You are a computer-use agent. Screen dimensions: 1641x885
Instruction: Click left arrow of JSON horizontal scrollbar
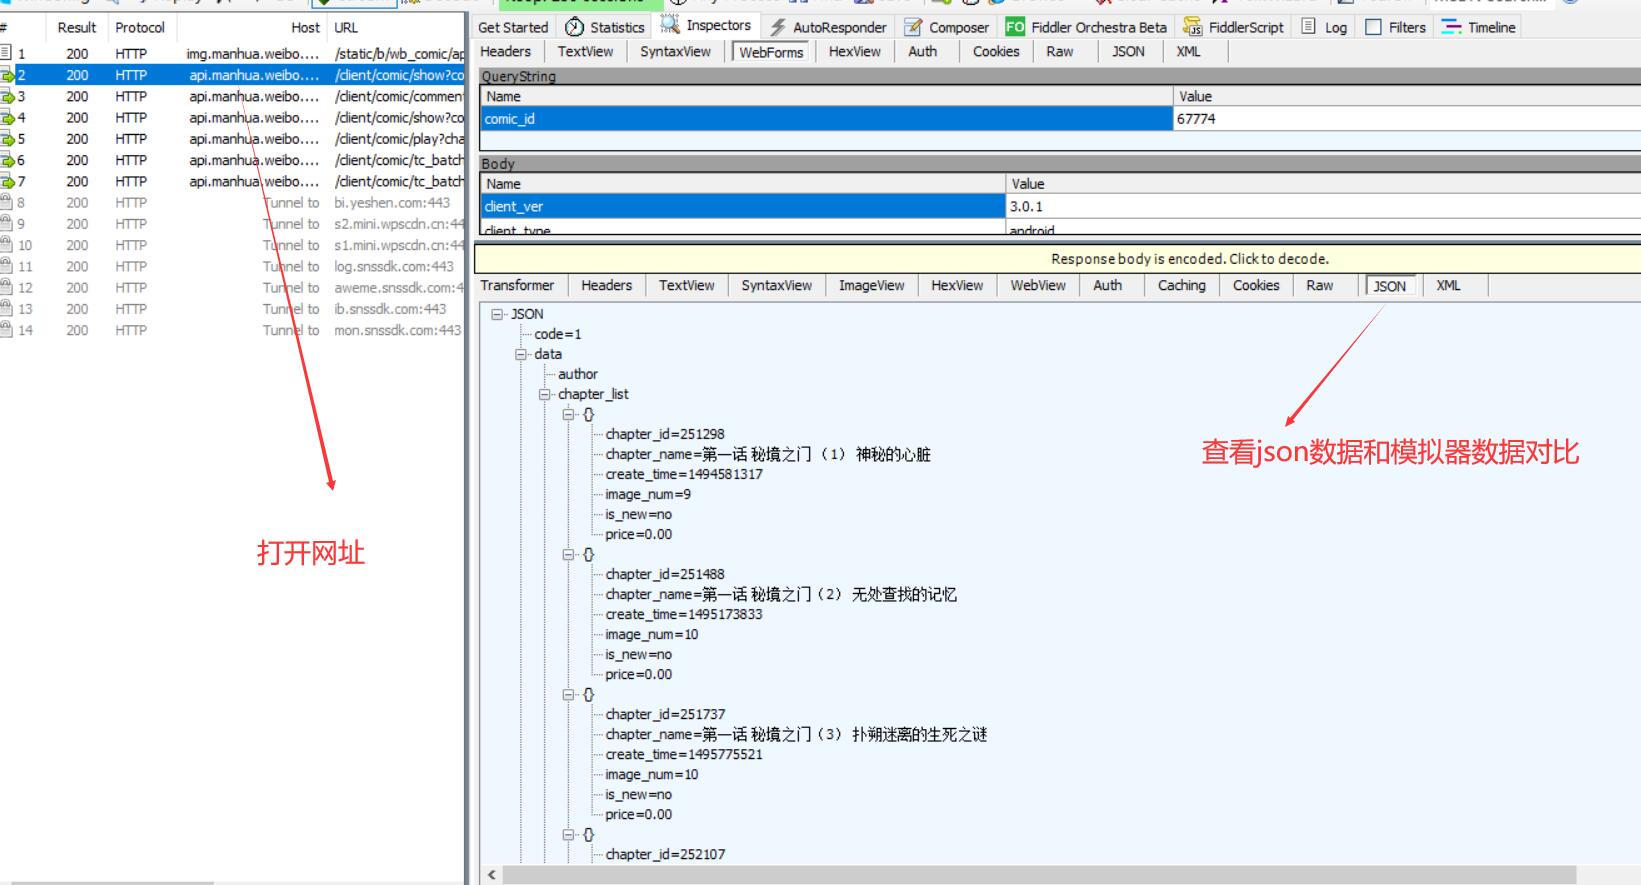pyautogui.click(x=491, y=875)
